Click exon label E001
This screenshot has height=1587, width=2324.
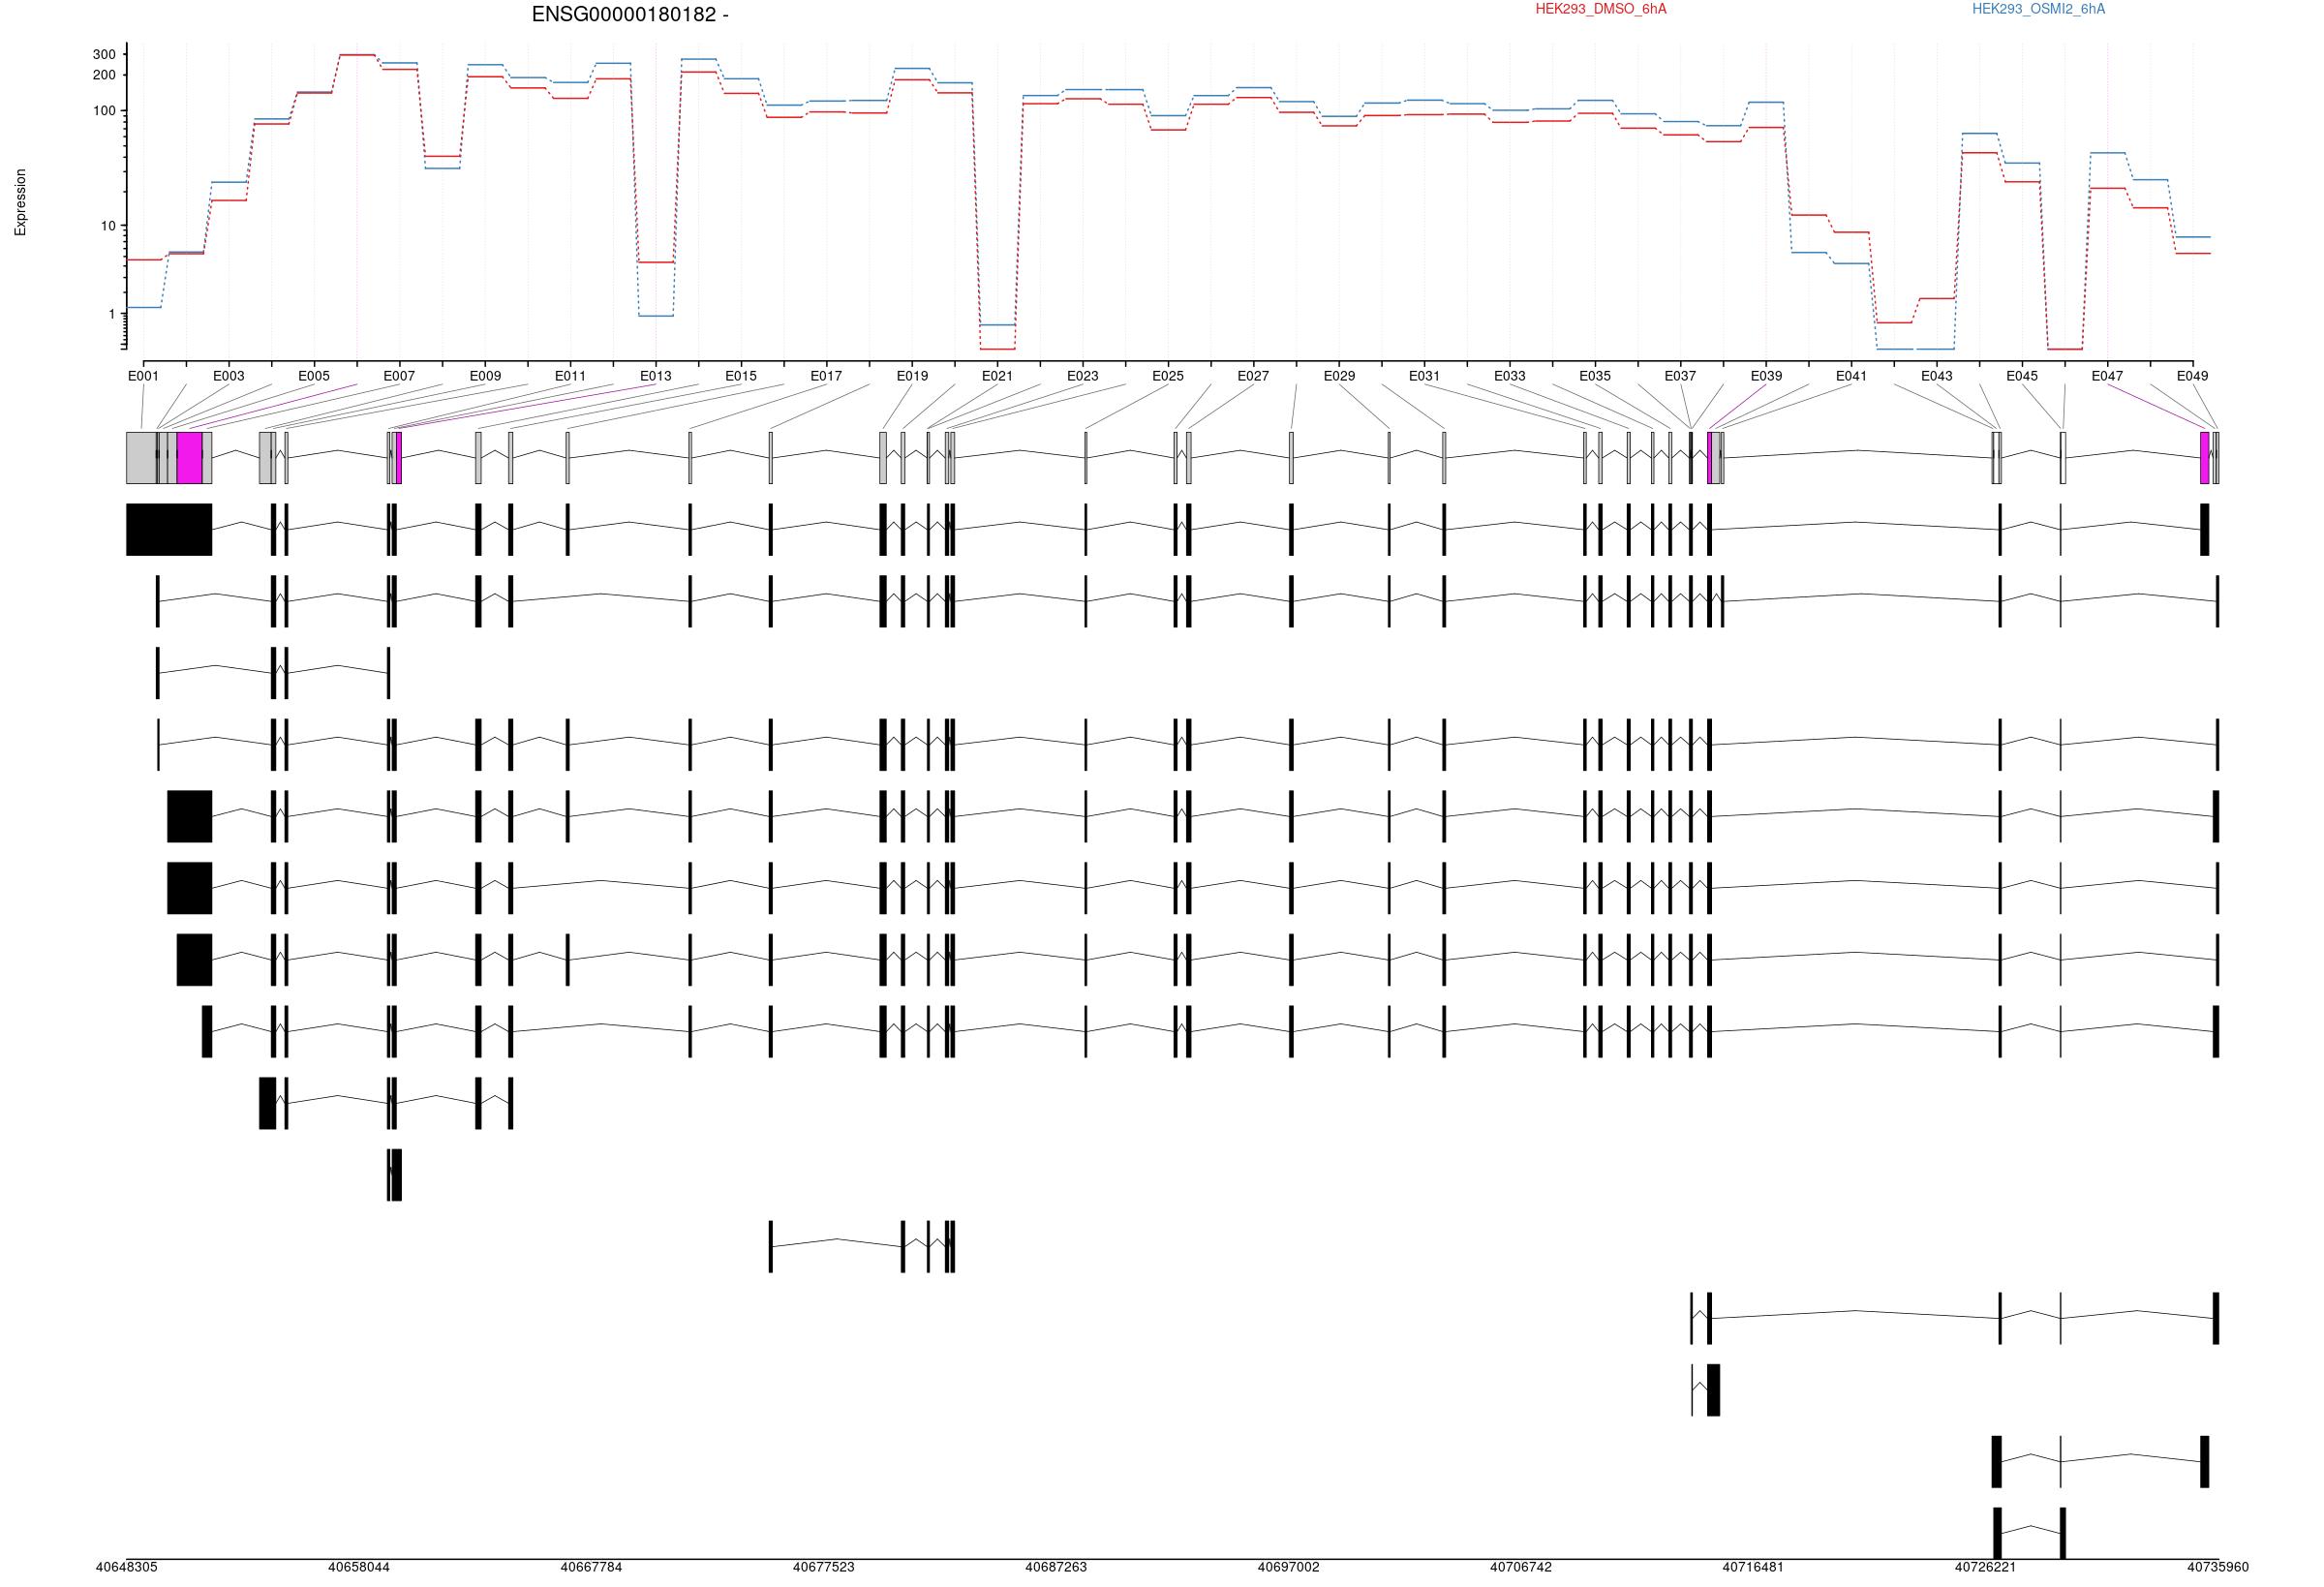[x=143, y=376]
